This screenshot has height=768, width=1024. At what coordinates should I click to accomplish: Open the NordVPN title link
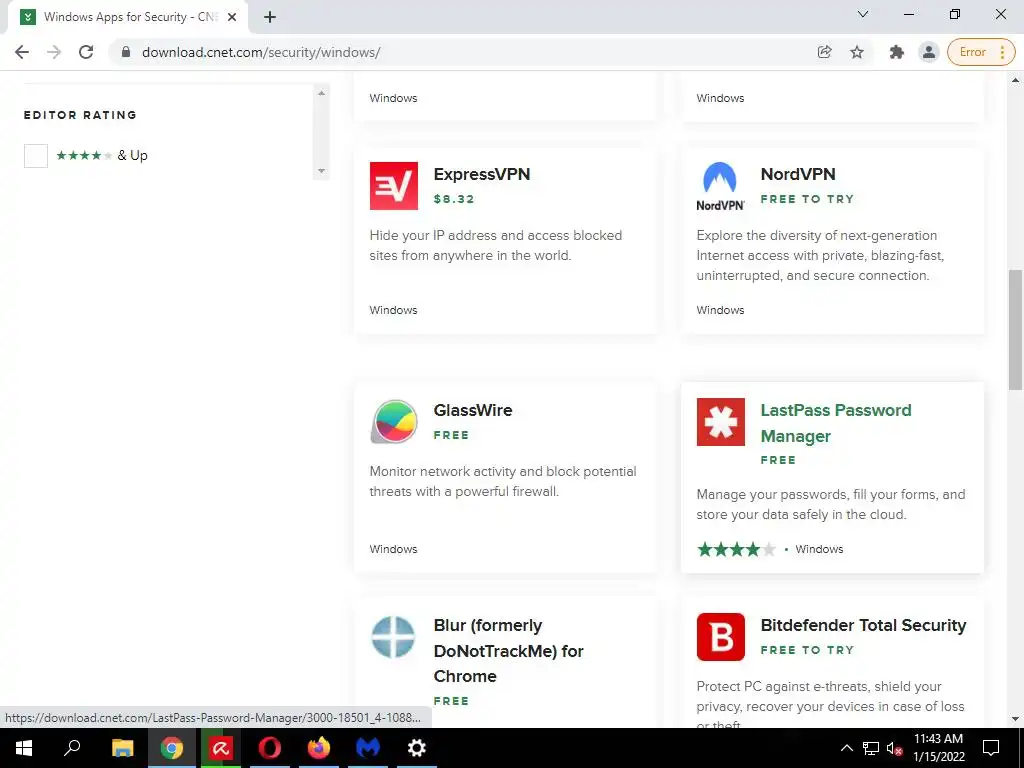pos(798,174)
